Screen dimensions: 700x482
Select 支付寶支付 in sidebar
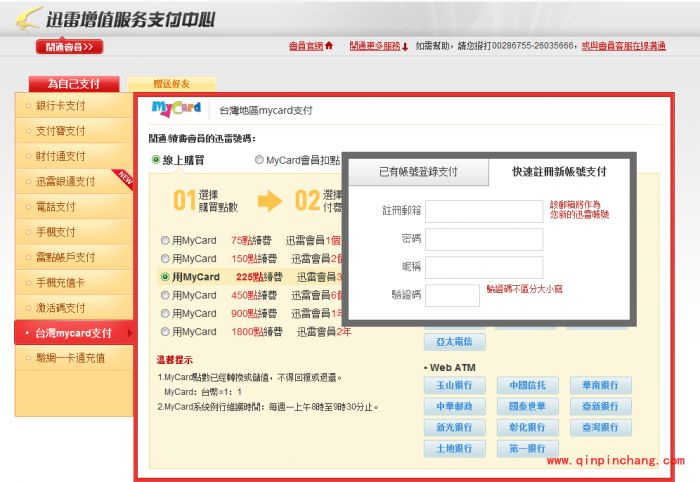tap(74, 131)
